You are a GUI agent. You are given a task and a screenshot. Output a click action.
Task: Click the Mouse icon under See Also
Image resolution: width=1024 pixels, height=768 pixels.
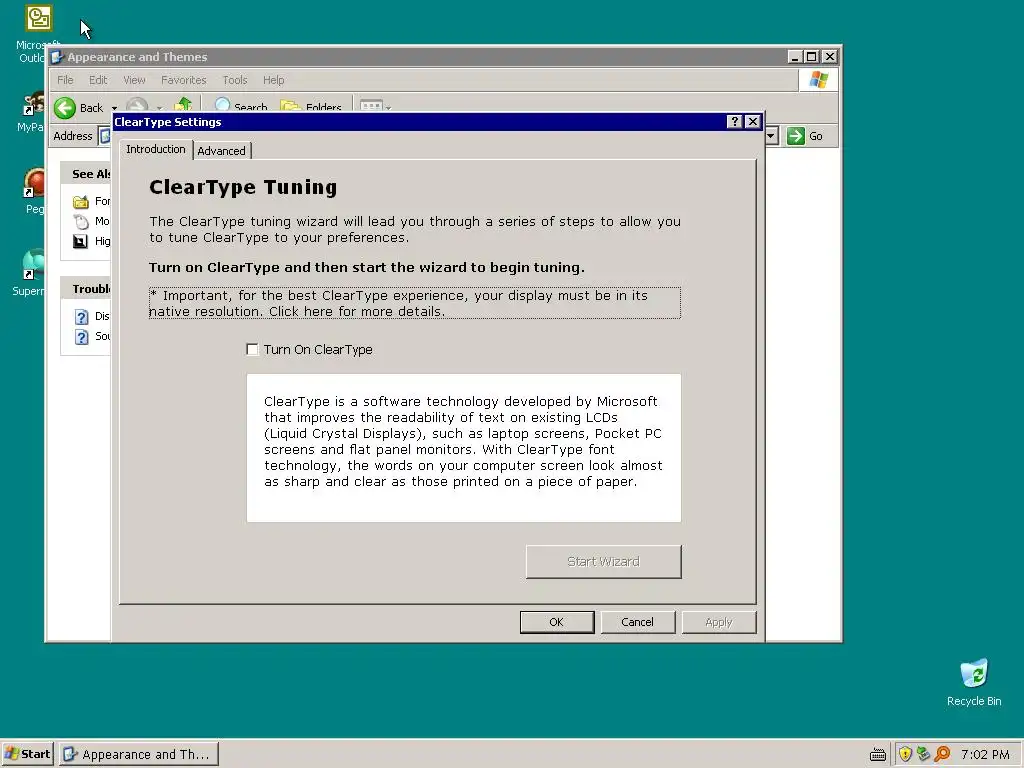[81, 221]
